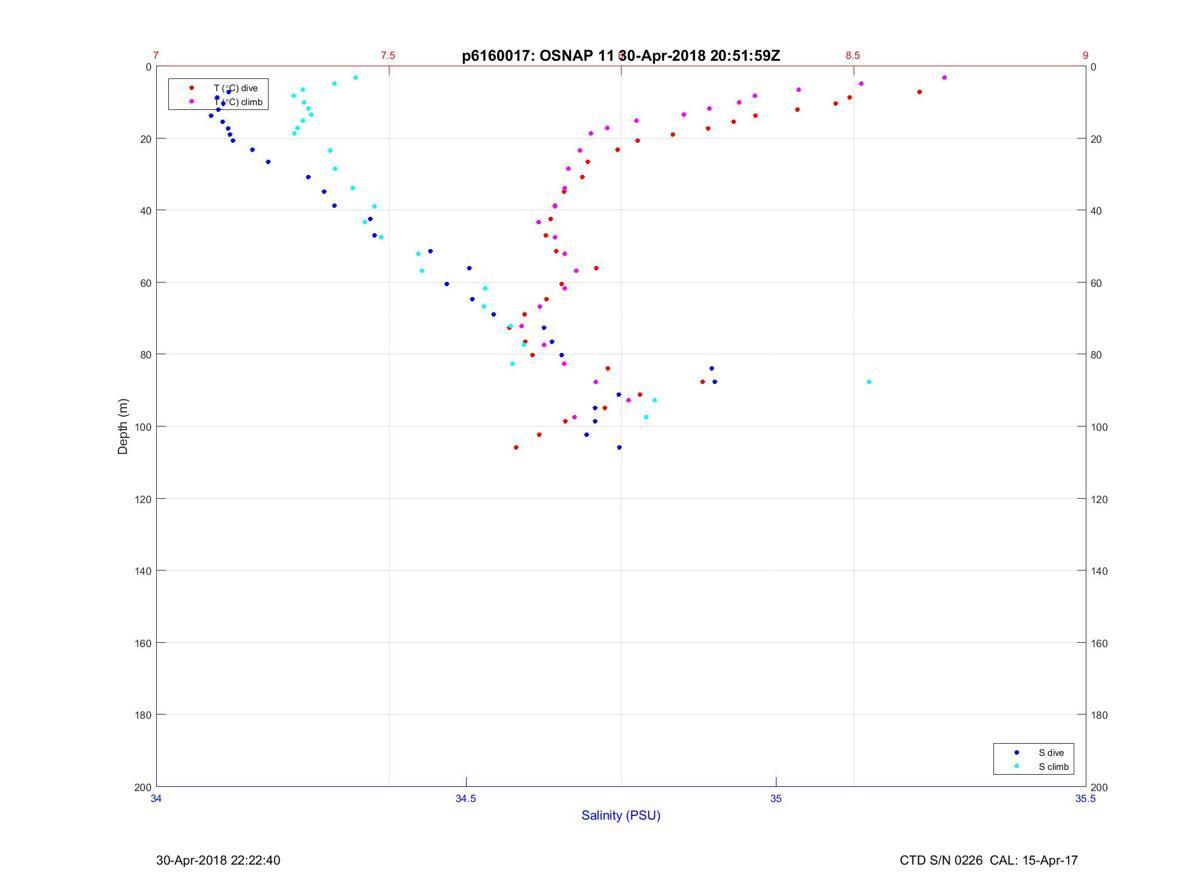The width and height of the screenshot is (1200, 885).
Task: Click the vertical "Depth (m)" axis label
Action: point(124,427)
